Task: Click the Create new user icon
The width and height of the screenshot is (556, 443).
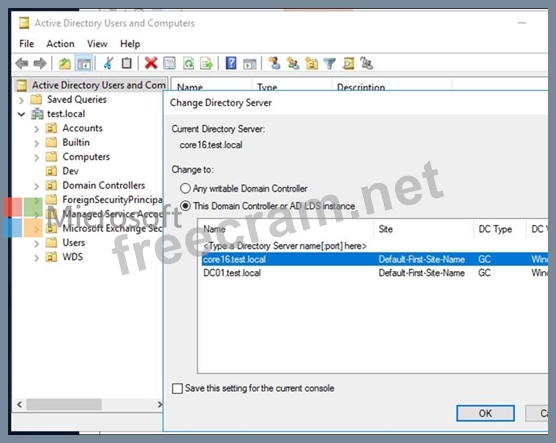Action: tap(274, 63)
